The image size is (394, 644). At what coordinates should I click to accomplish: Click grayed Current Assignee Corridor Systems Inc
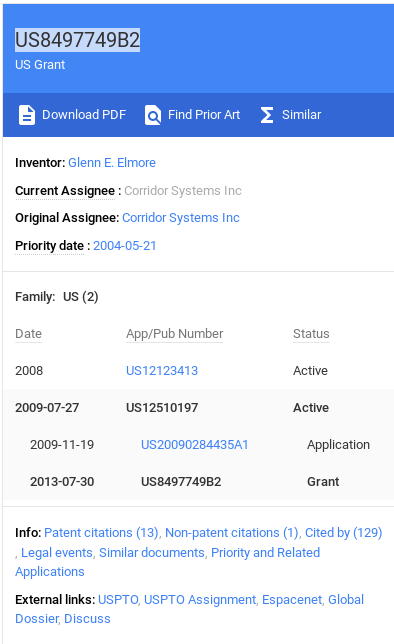coord(183,191)
